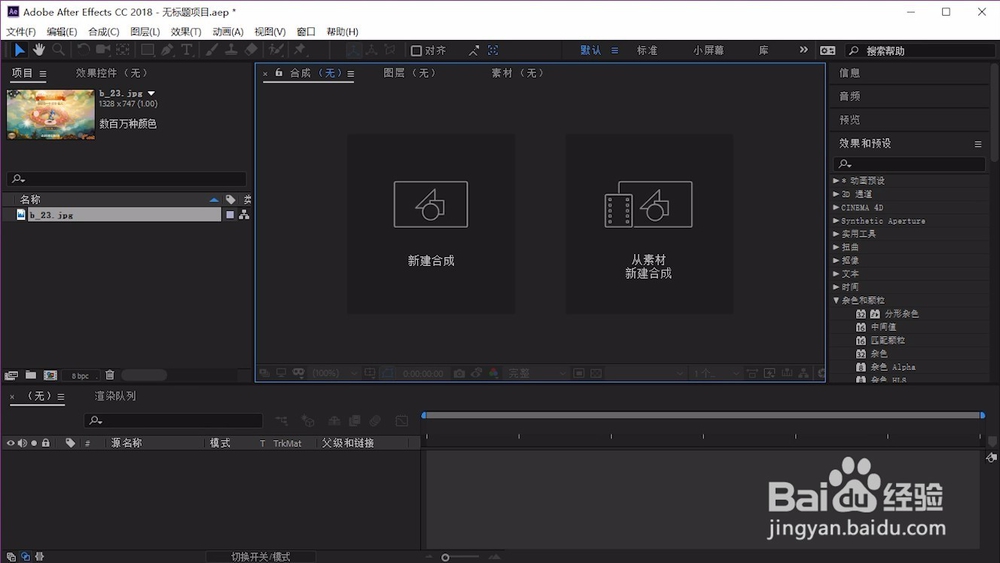Click the flowchart icon beside b_23.jpg

(244, 215)
